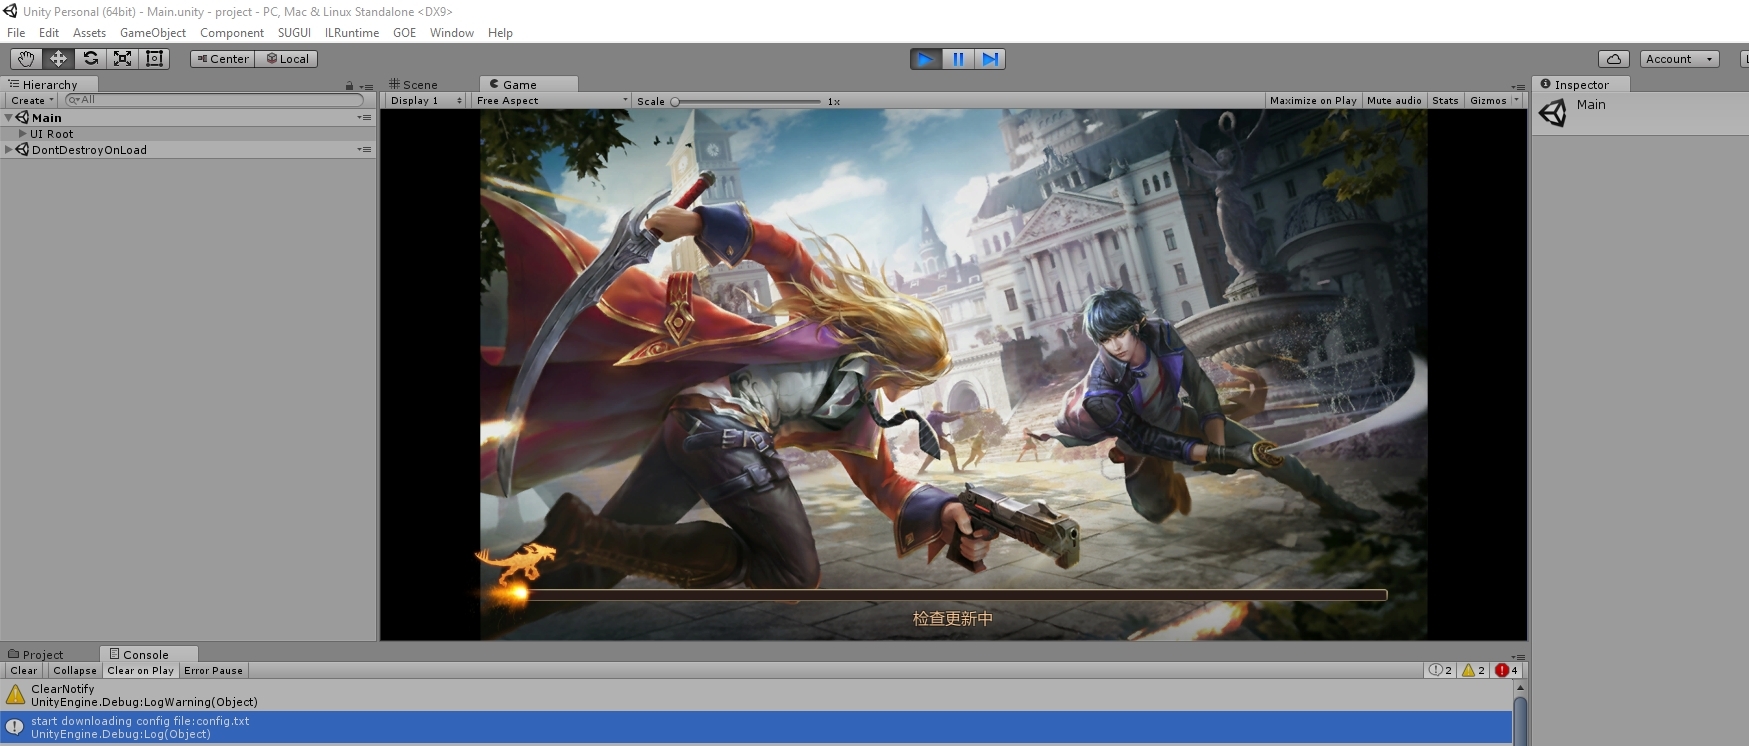This screenshot has width=1749, height=746.
Task: Select the Rotate tool
Action: (x=90, y=59)
